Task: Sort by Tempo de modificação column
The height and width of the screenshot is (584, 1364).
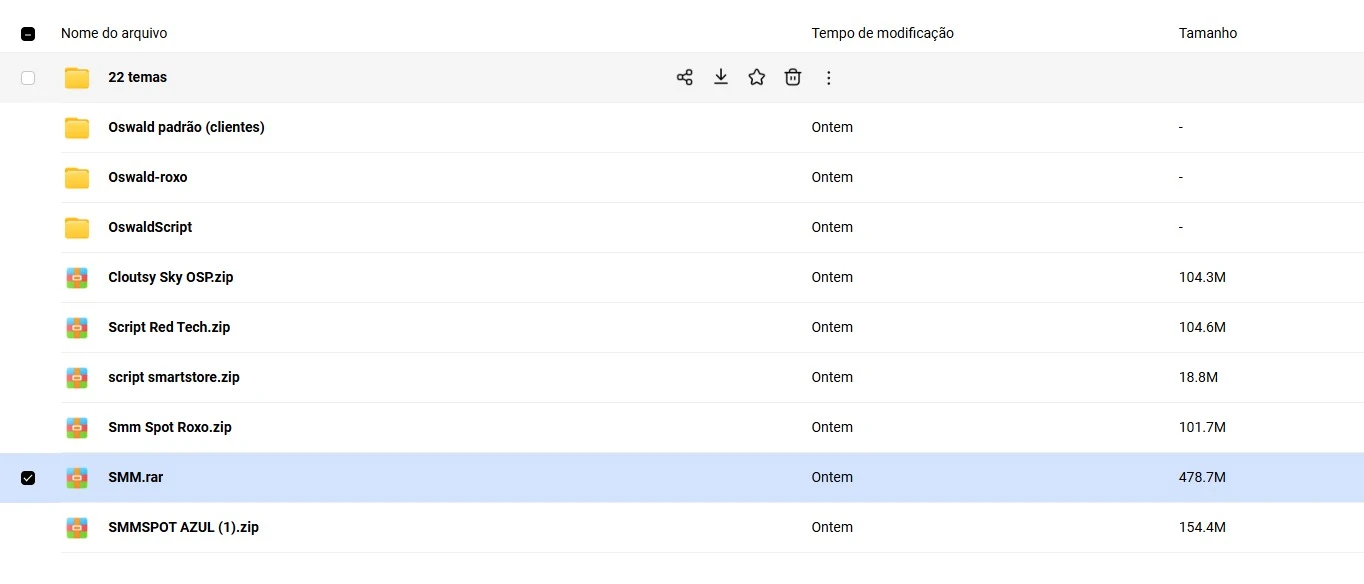Action: point(882,33)
